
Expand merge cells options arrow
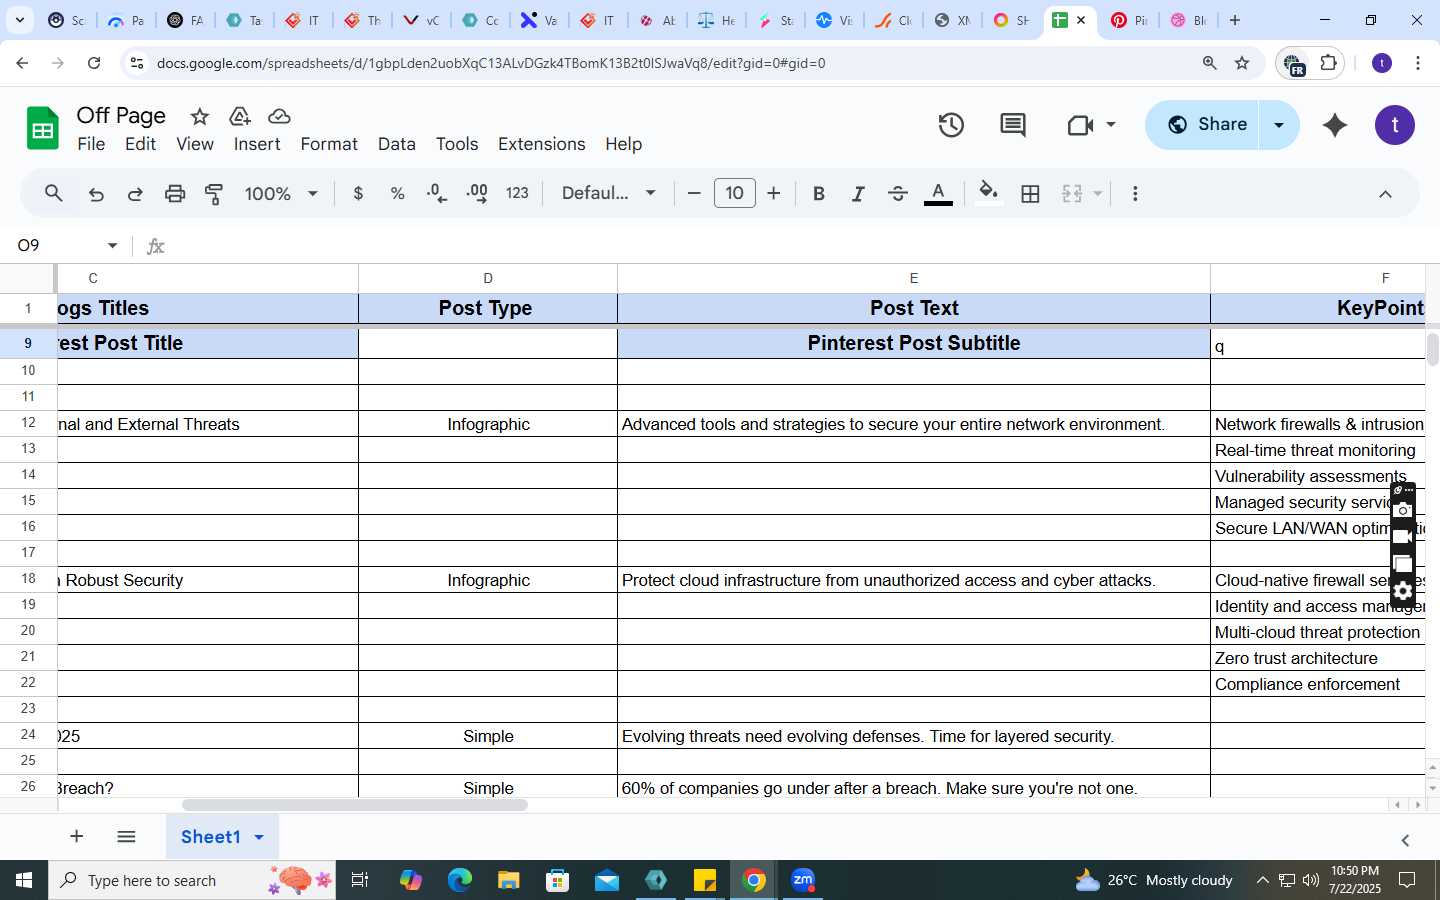1098,194
